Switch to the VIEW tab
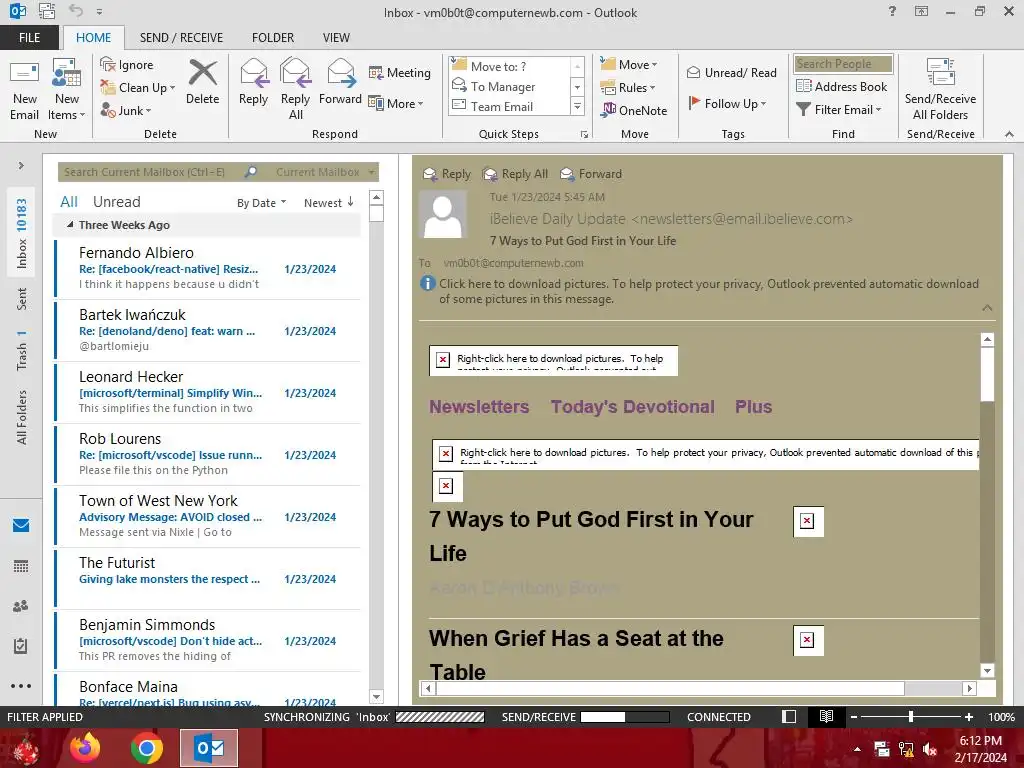 point(336,38)
